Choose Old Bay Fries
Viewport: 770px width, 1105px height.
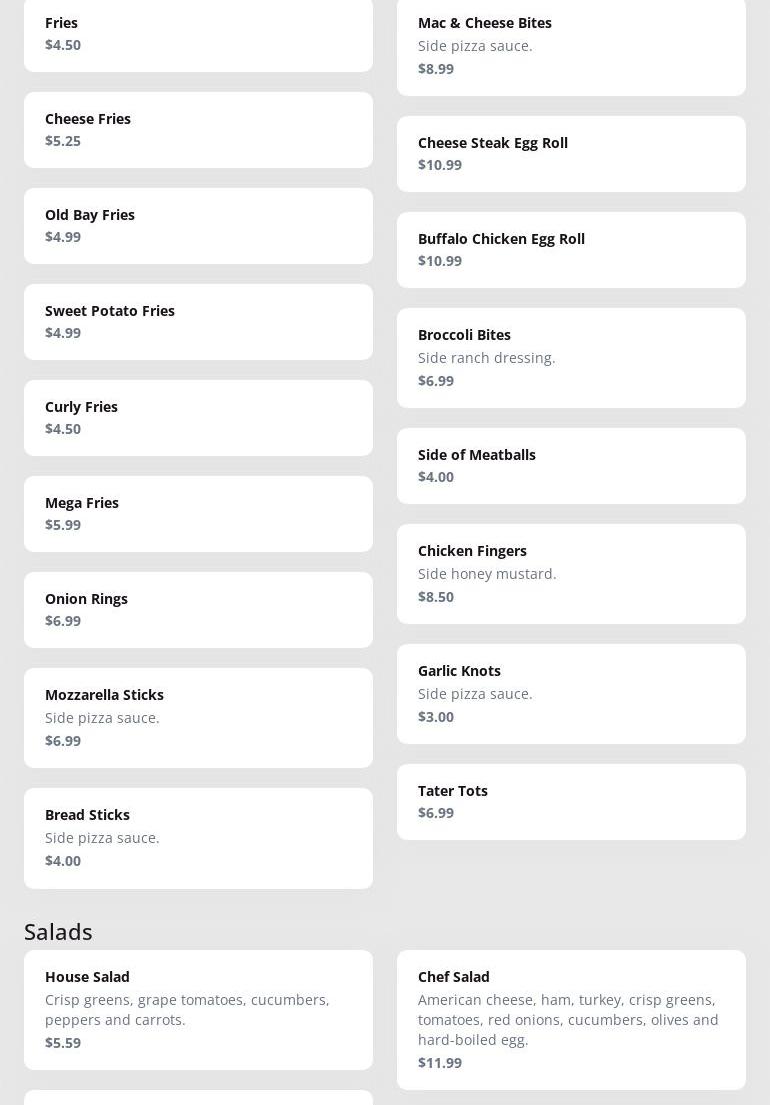(x=198, y=226)
